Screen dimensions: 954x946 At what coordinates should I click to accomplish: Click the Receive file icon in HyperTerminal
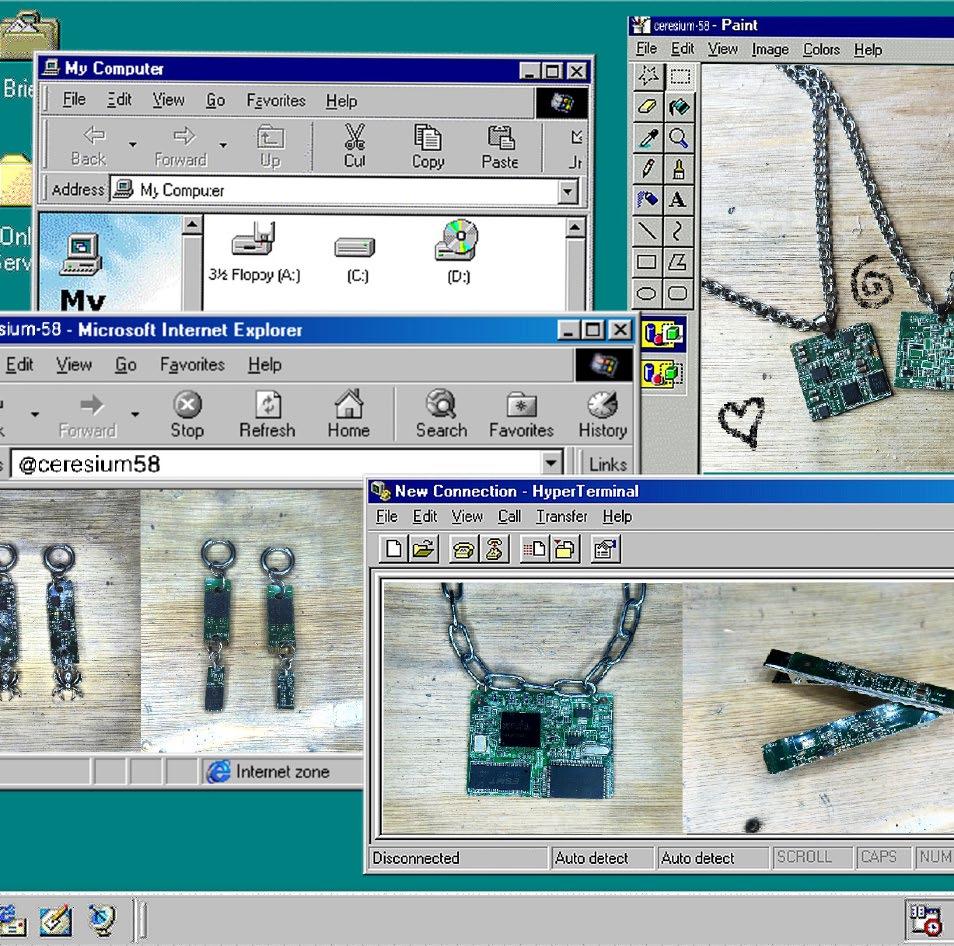565,549
